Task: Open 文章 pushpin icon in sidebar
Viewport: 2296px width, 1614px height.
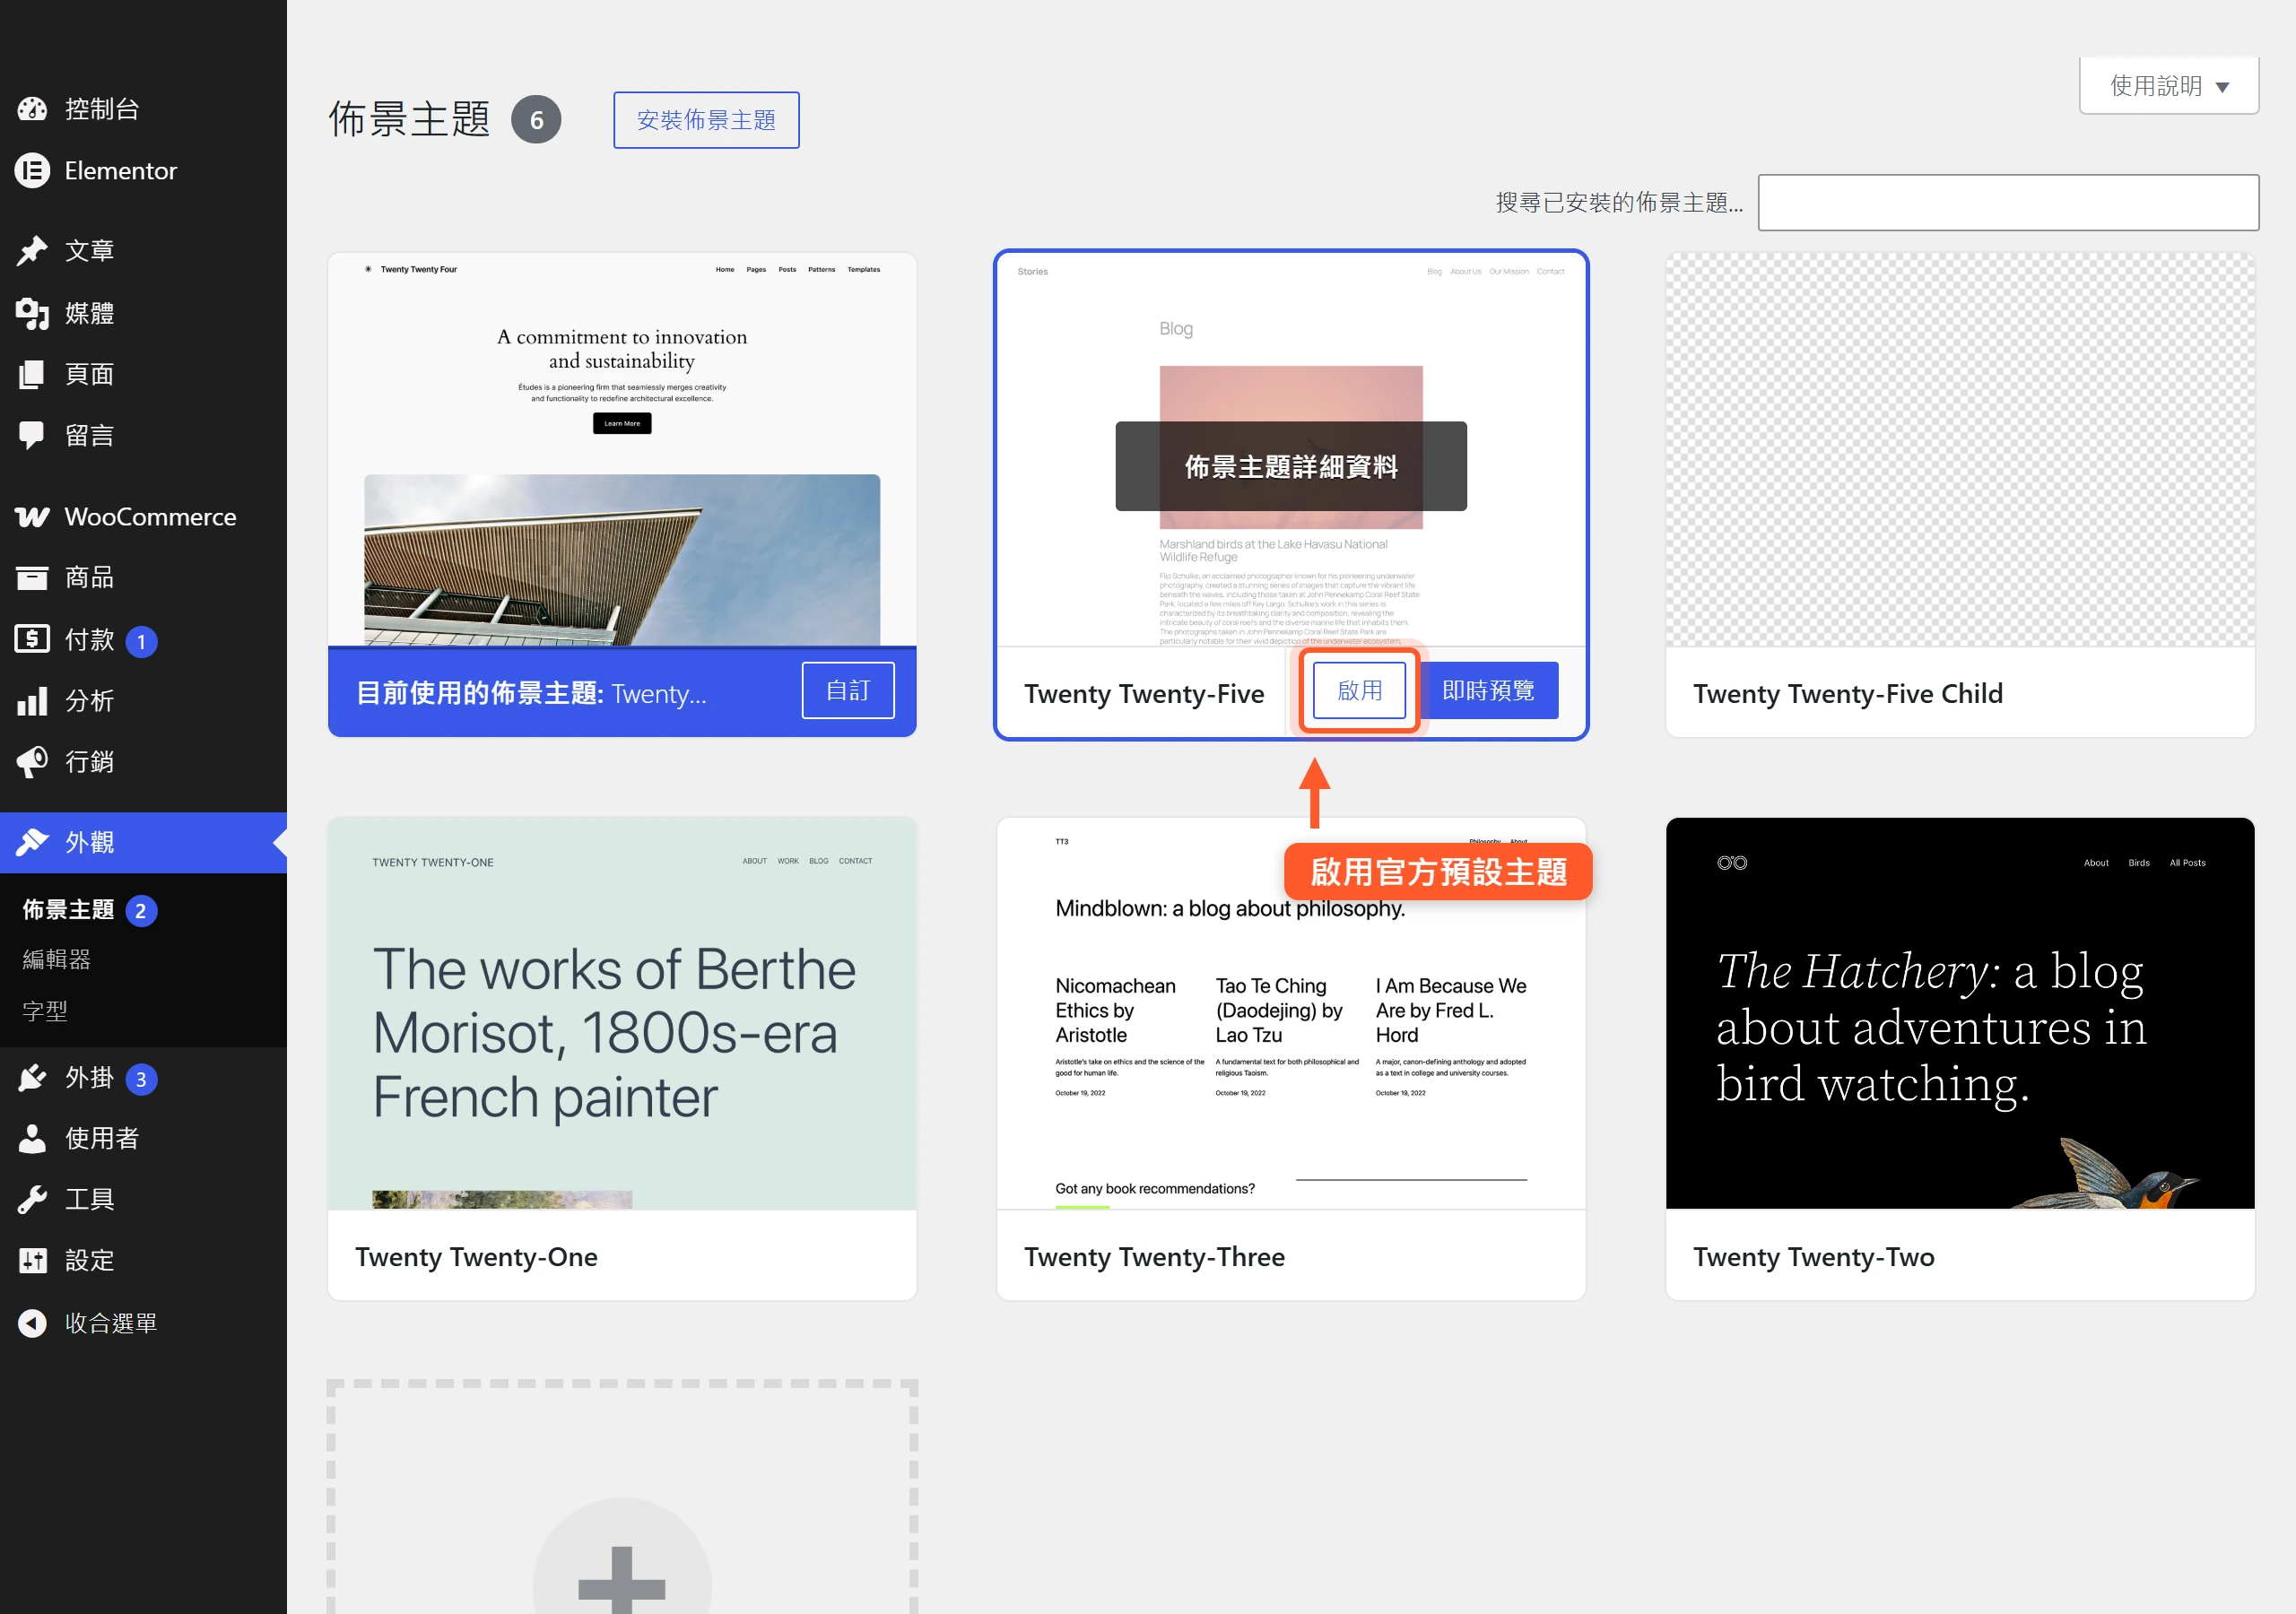Action: pos(32,250)
